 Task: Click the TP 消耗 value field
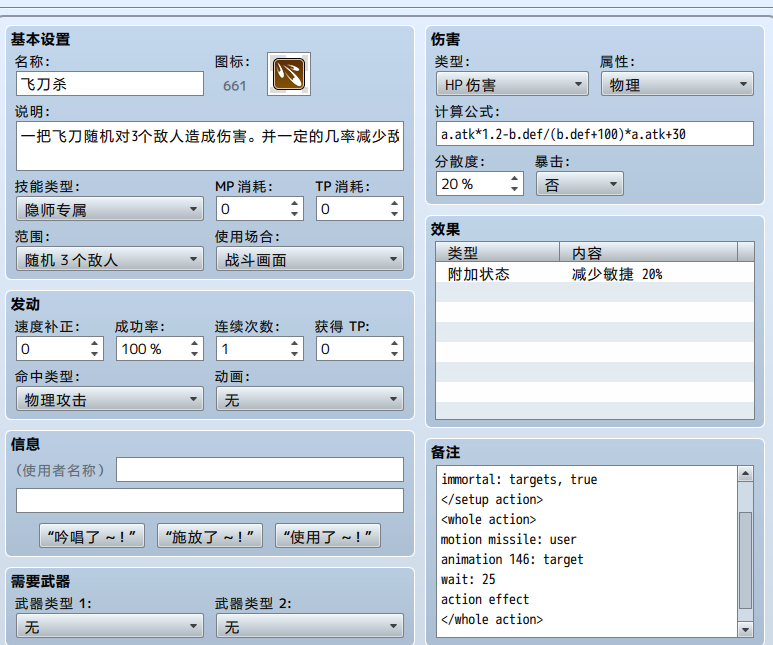click(x=352, y=209)
